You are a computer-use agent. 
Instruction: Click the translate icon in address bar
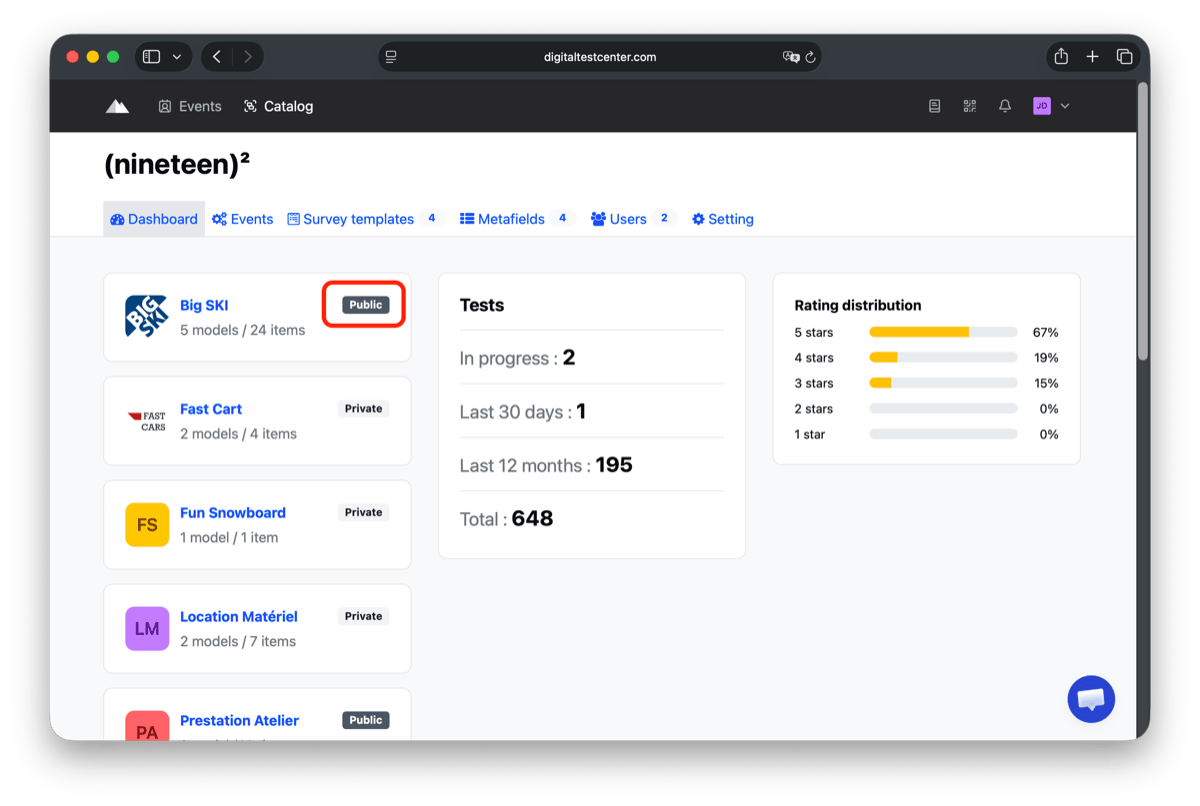pos(791,57)
